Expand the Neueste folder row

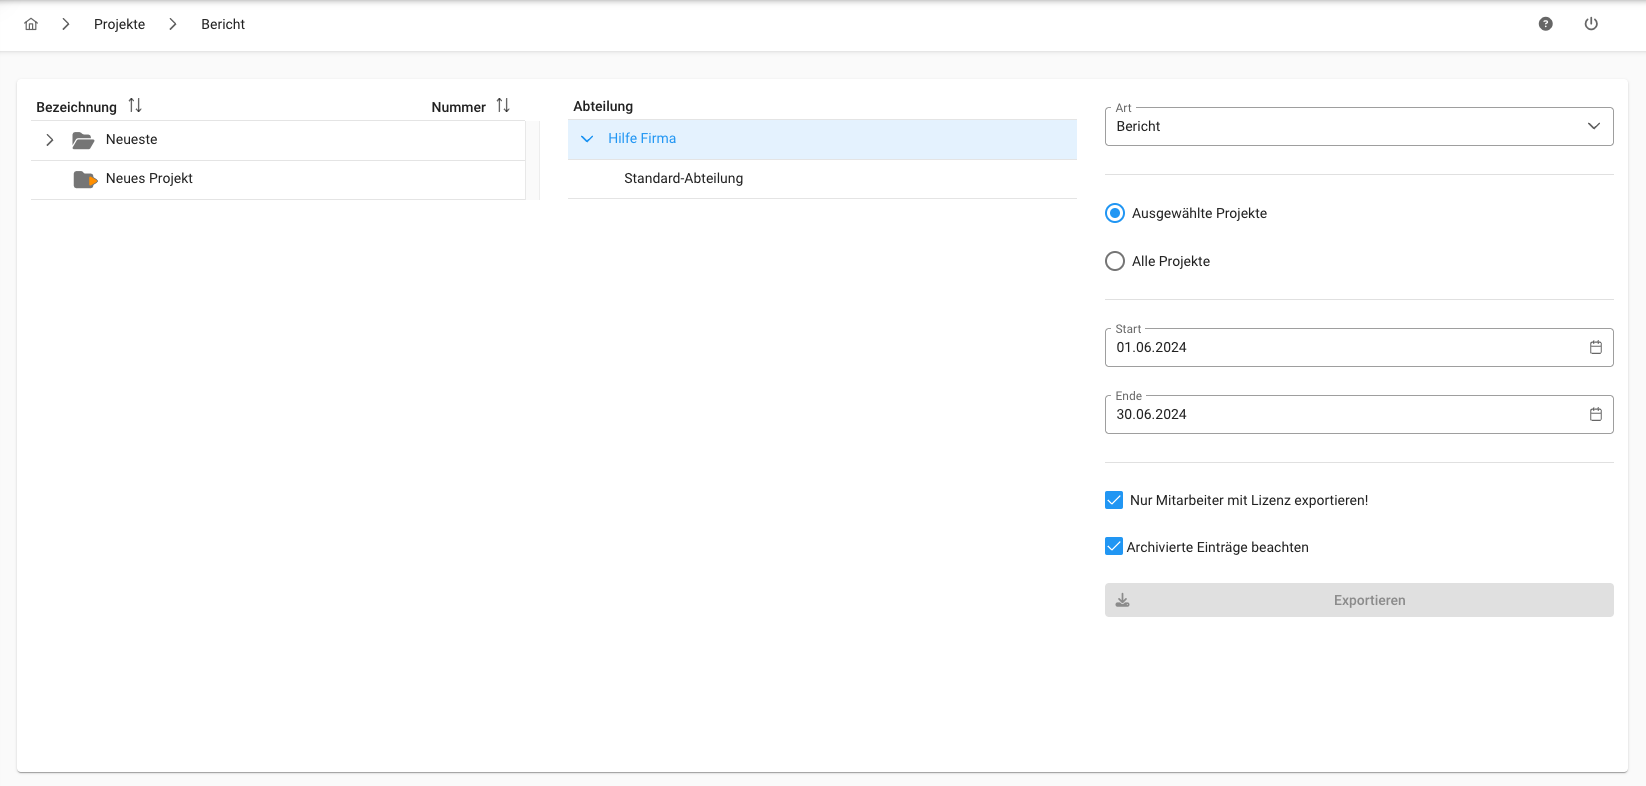tap(50, 140)
